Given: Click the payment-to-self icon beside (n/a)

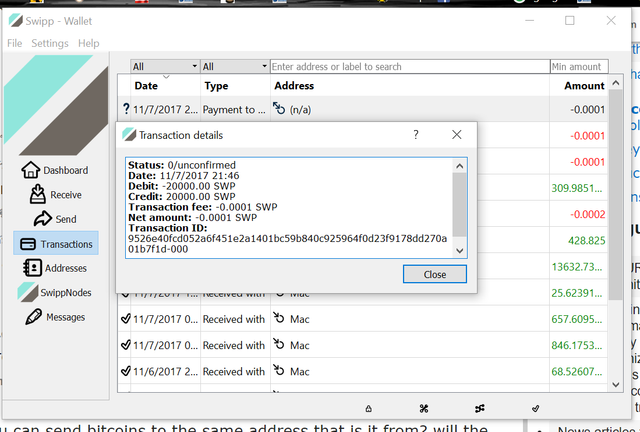Looking at the screenshot, I should 279,109.
